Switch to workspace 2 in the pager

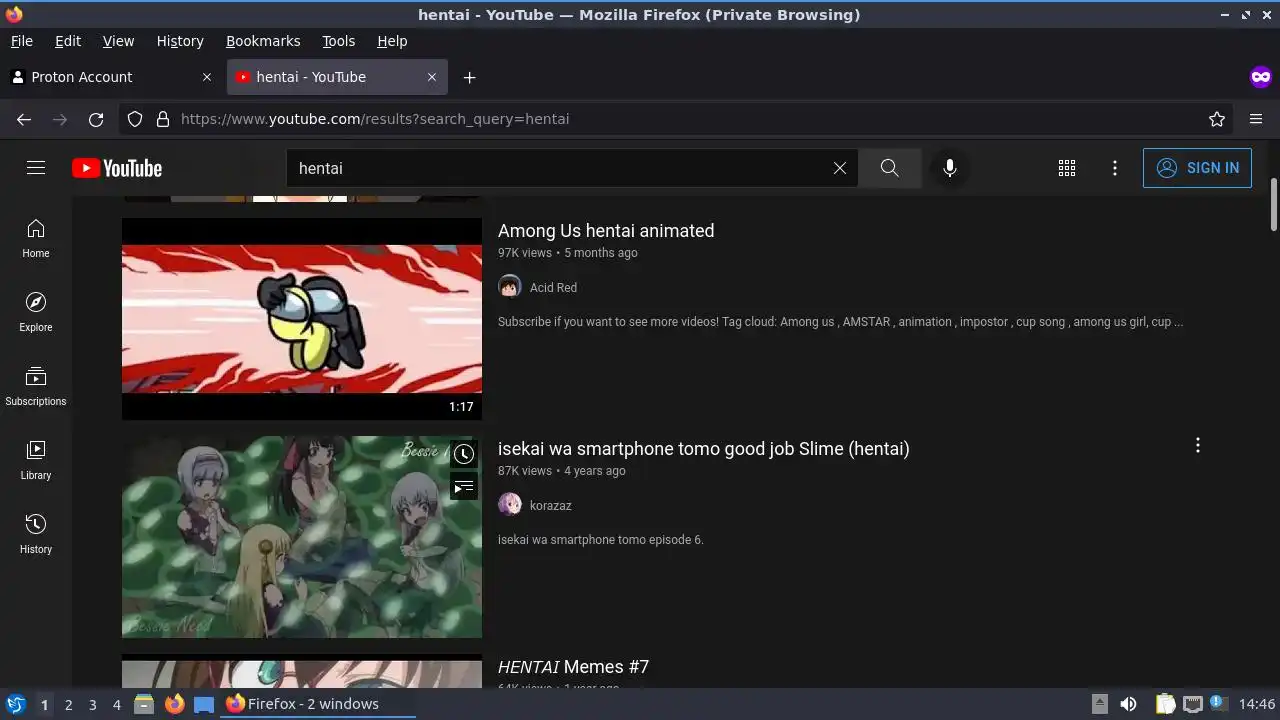point(68,704)
